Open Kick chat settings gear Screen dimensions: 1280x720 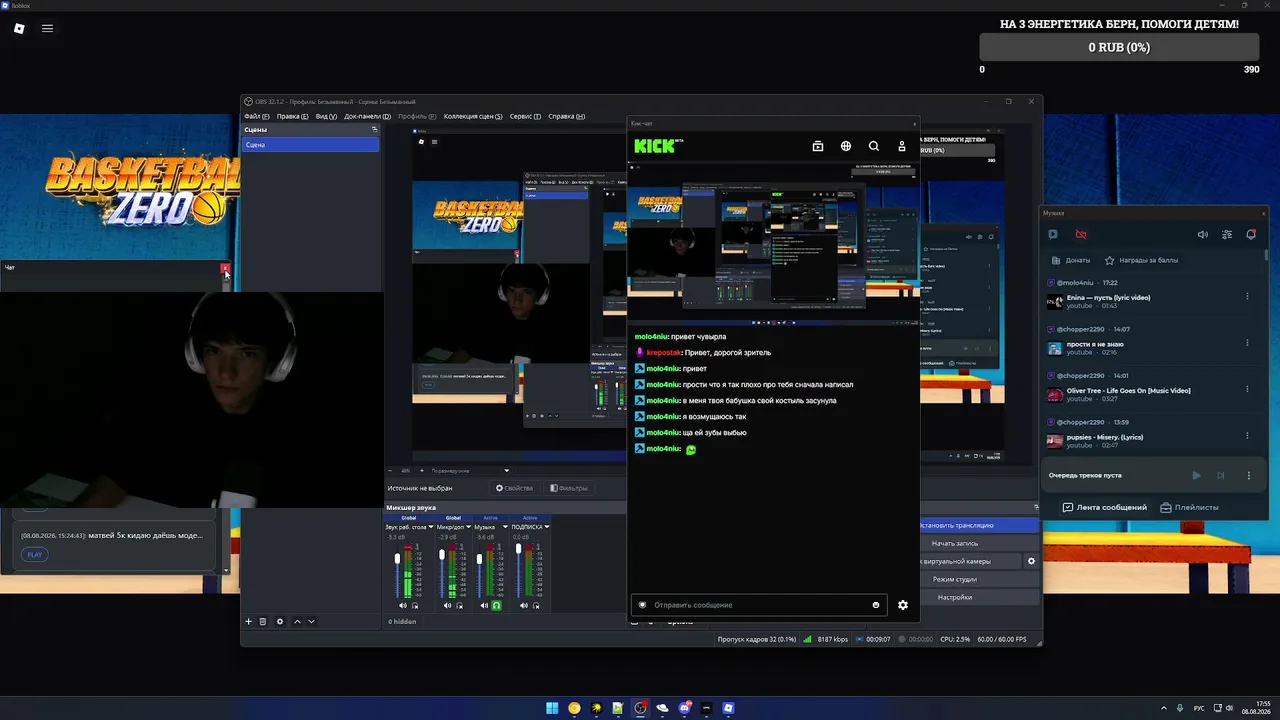903,605
